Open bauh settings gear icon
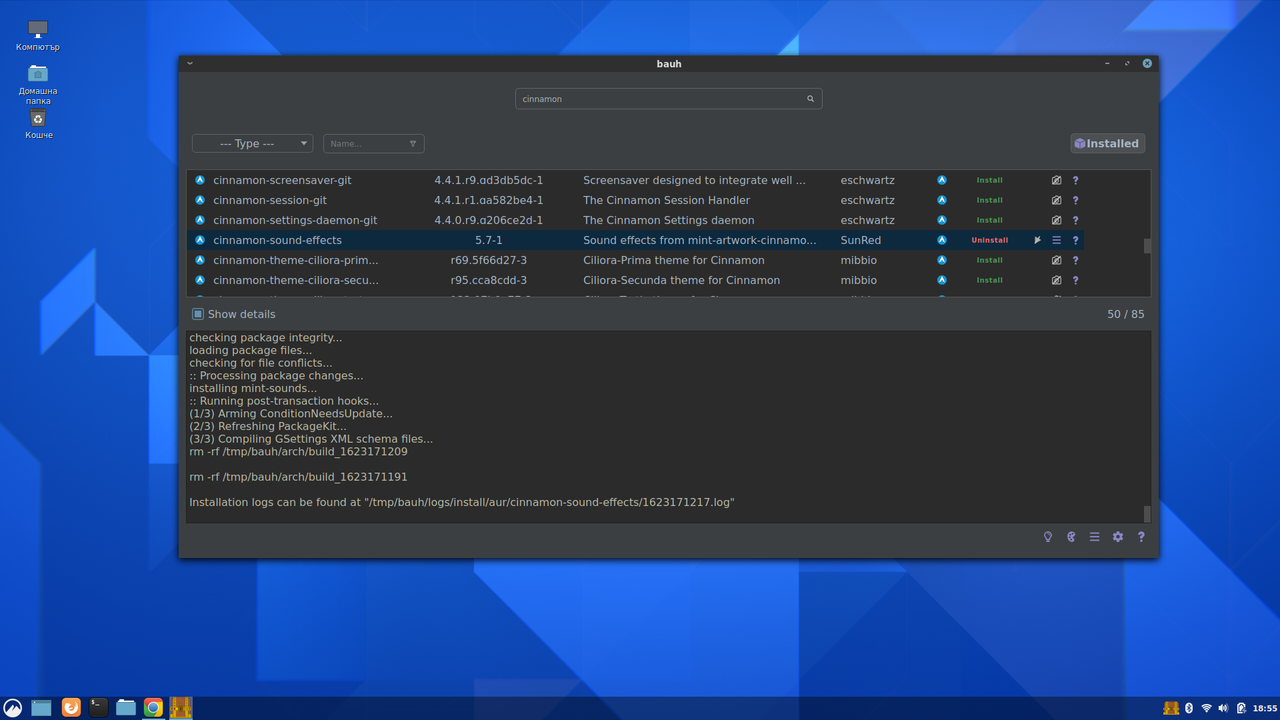The image size is (1280, 720). [1118, 537]
